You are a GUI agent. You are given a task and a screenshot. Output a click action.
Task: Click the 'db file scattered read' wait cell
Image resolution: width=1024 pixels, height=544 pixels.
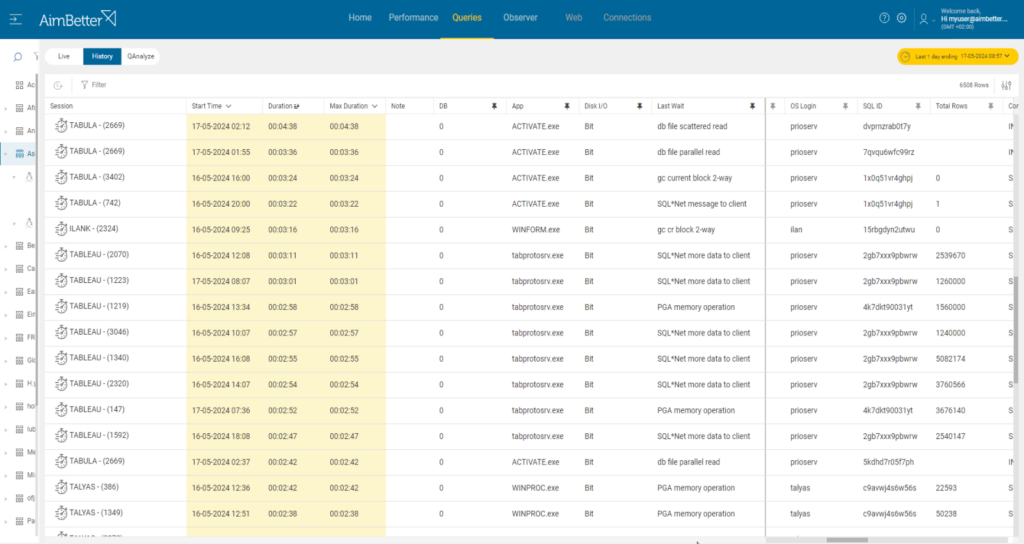692,127
